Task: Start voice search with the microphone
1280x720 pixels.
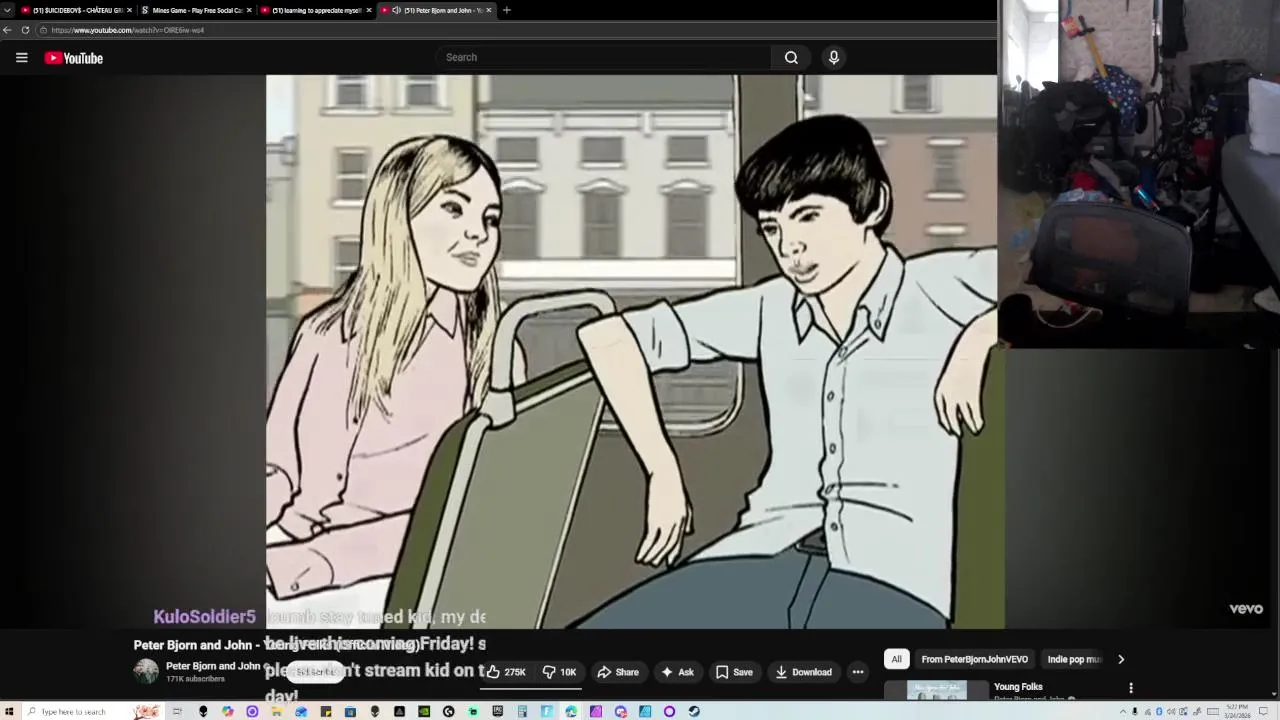Action: 833,57
